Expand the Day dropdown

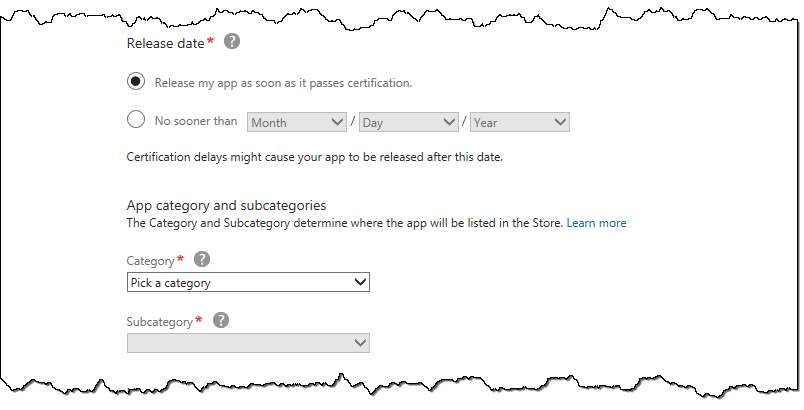point(408,122)
